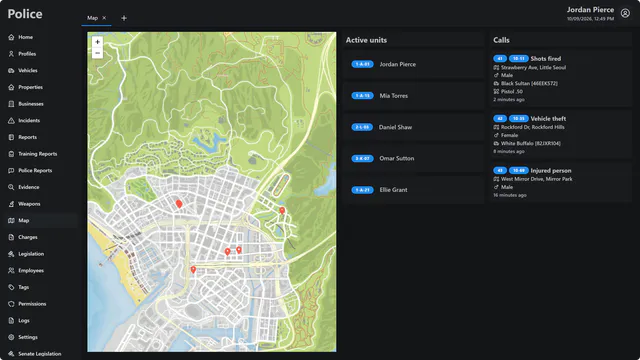Click the 'Strawberry Ave, Little Seoul' address
Image resolution: width=640 pixels, height=360 pixels.
point(533,67)
